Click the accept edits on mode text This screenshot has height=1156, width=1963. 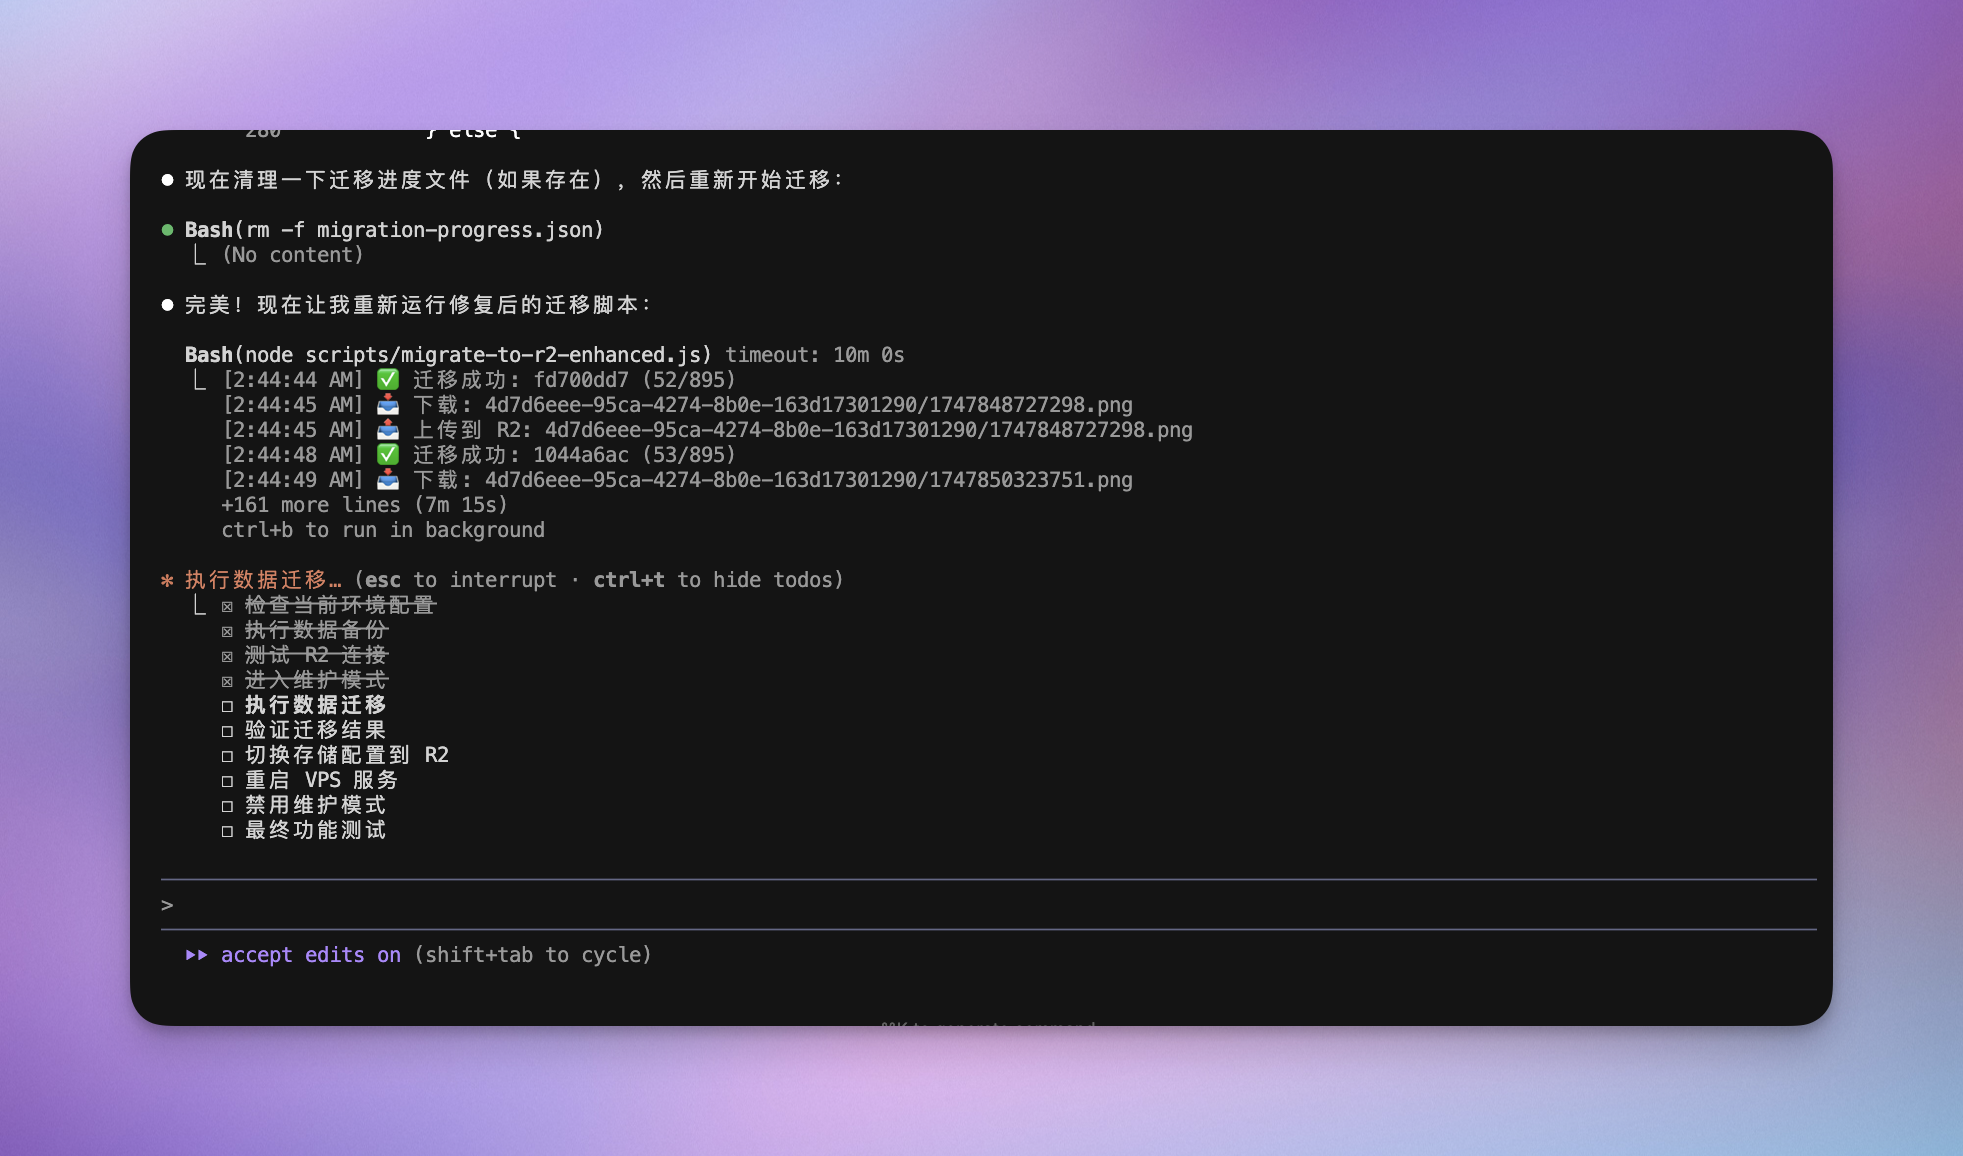310,955
